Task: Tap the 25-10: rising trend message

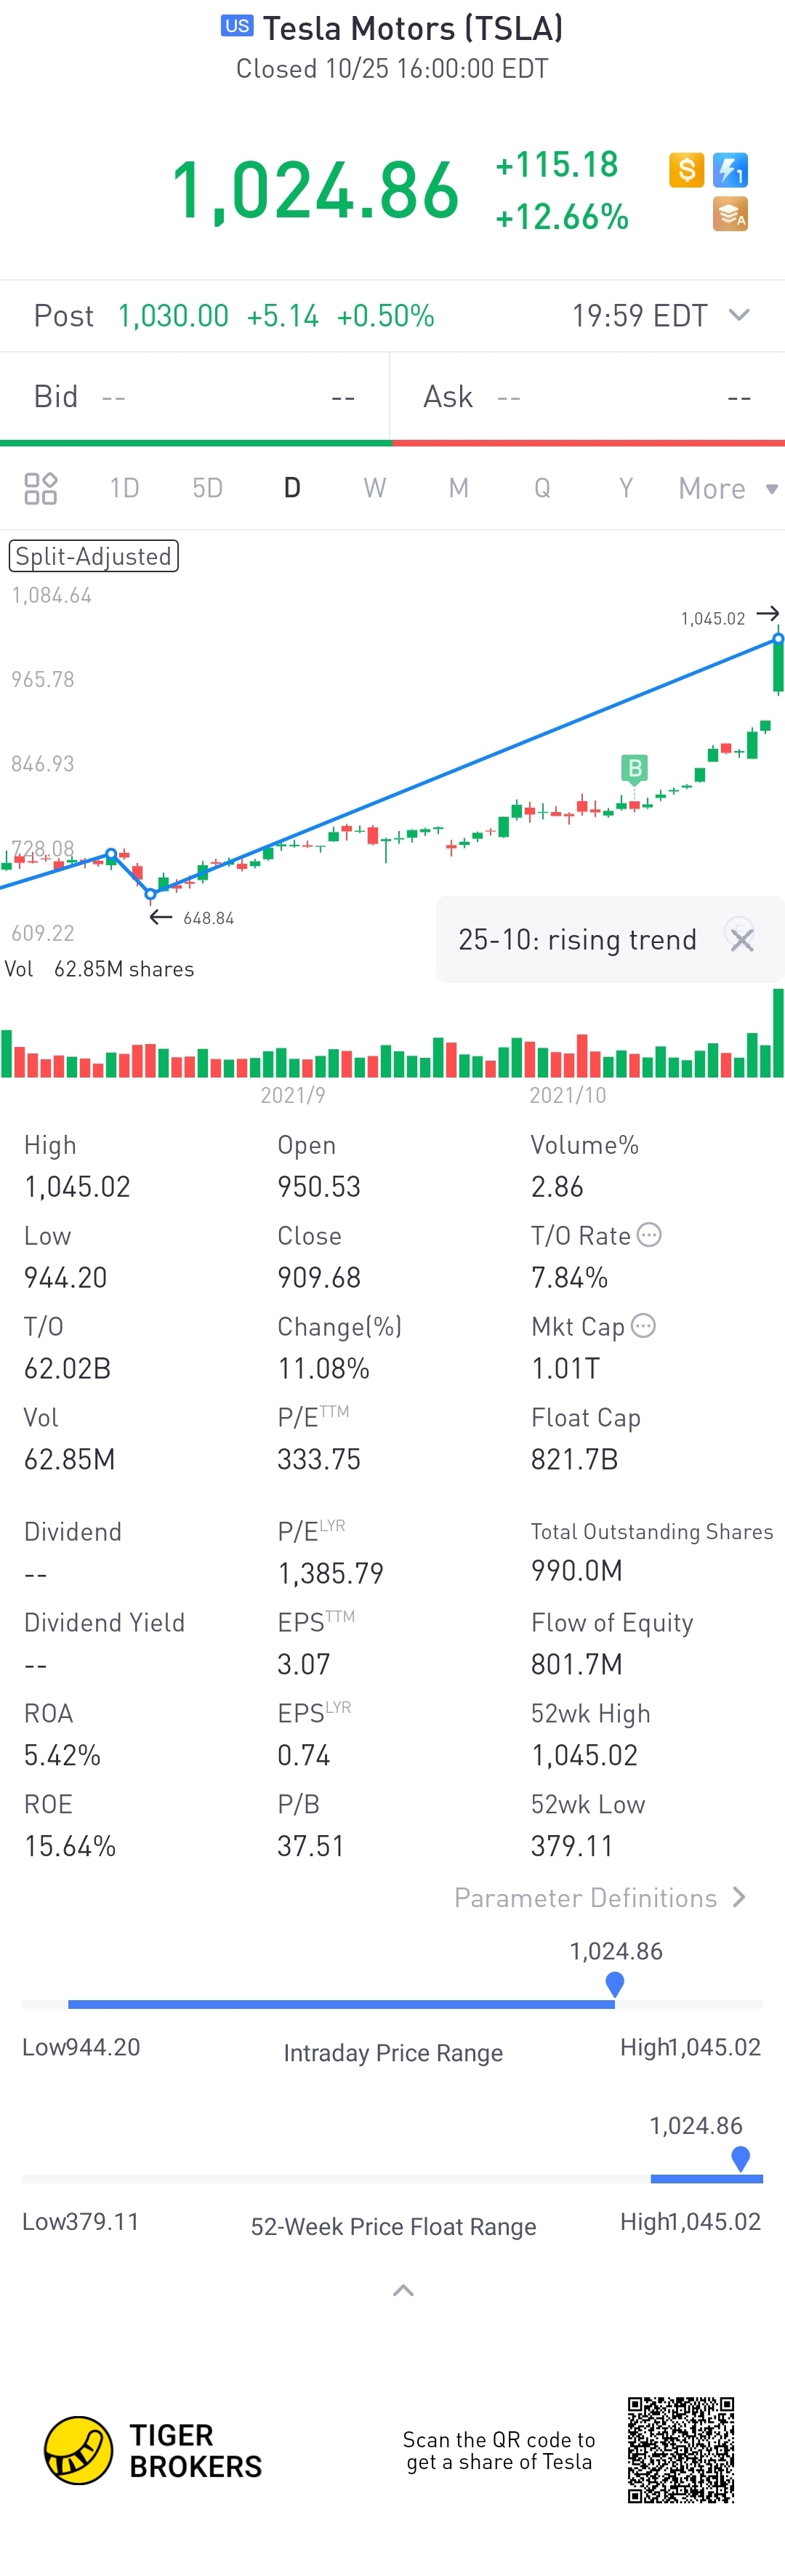Action: 577,940
